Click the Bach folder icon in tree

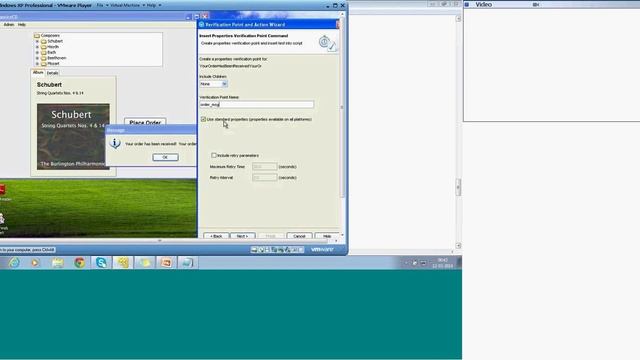[x=44, y=53]
